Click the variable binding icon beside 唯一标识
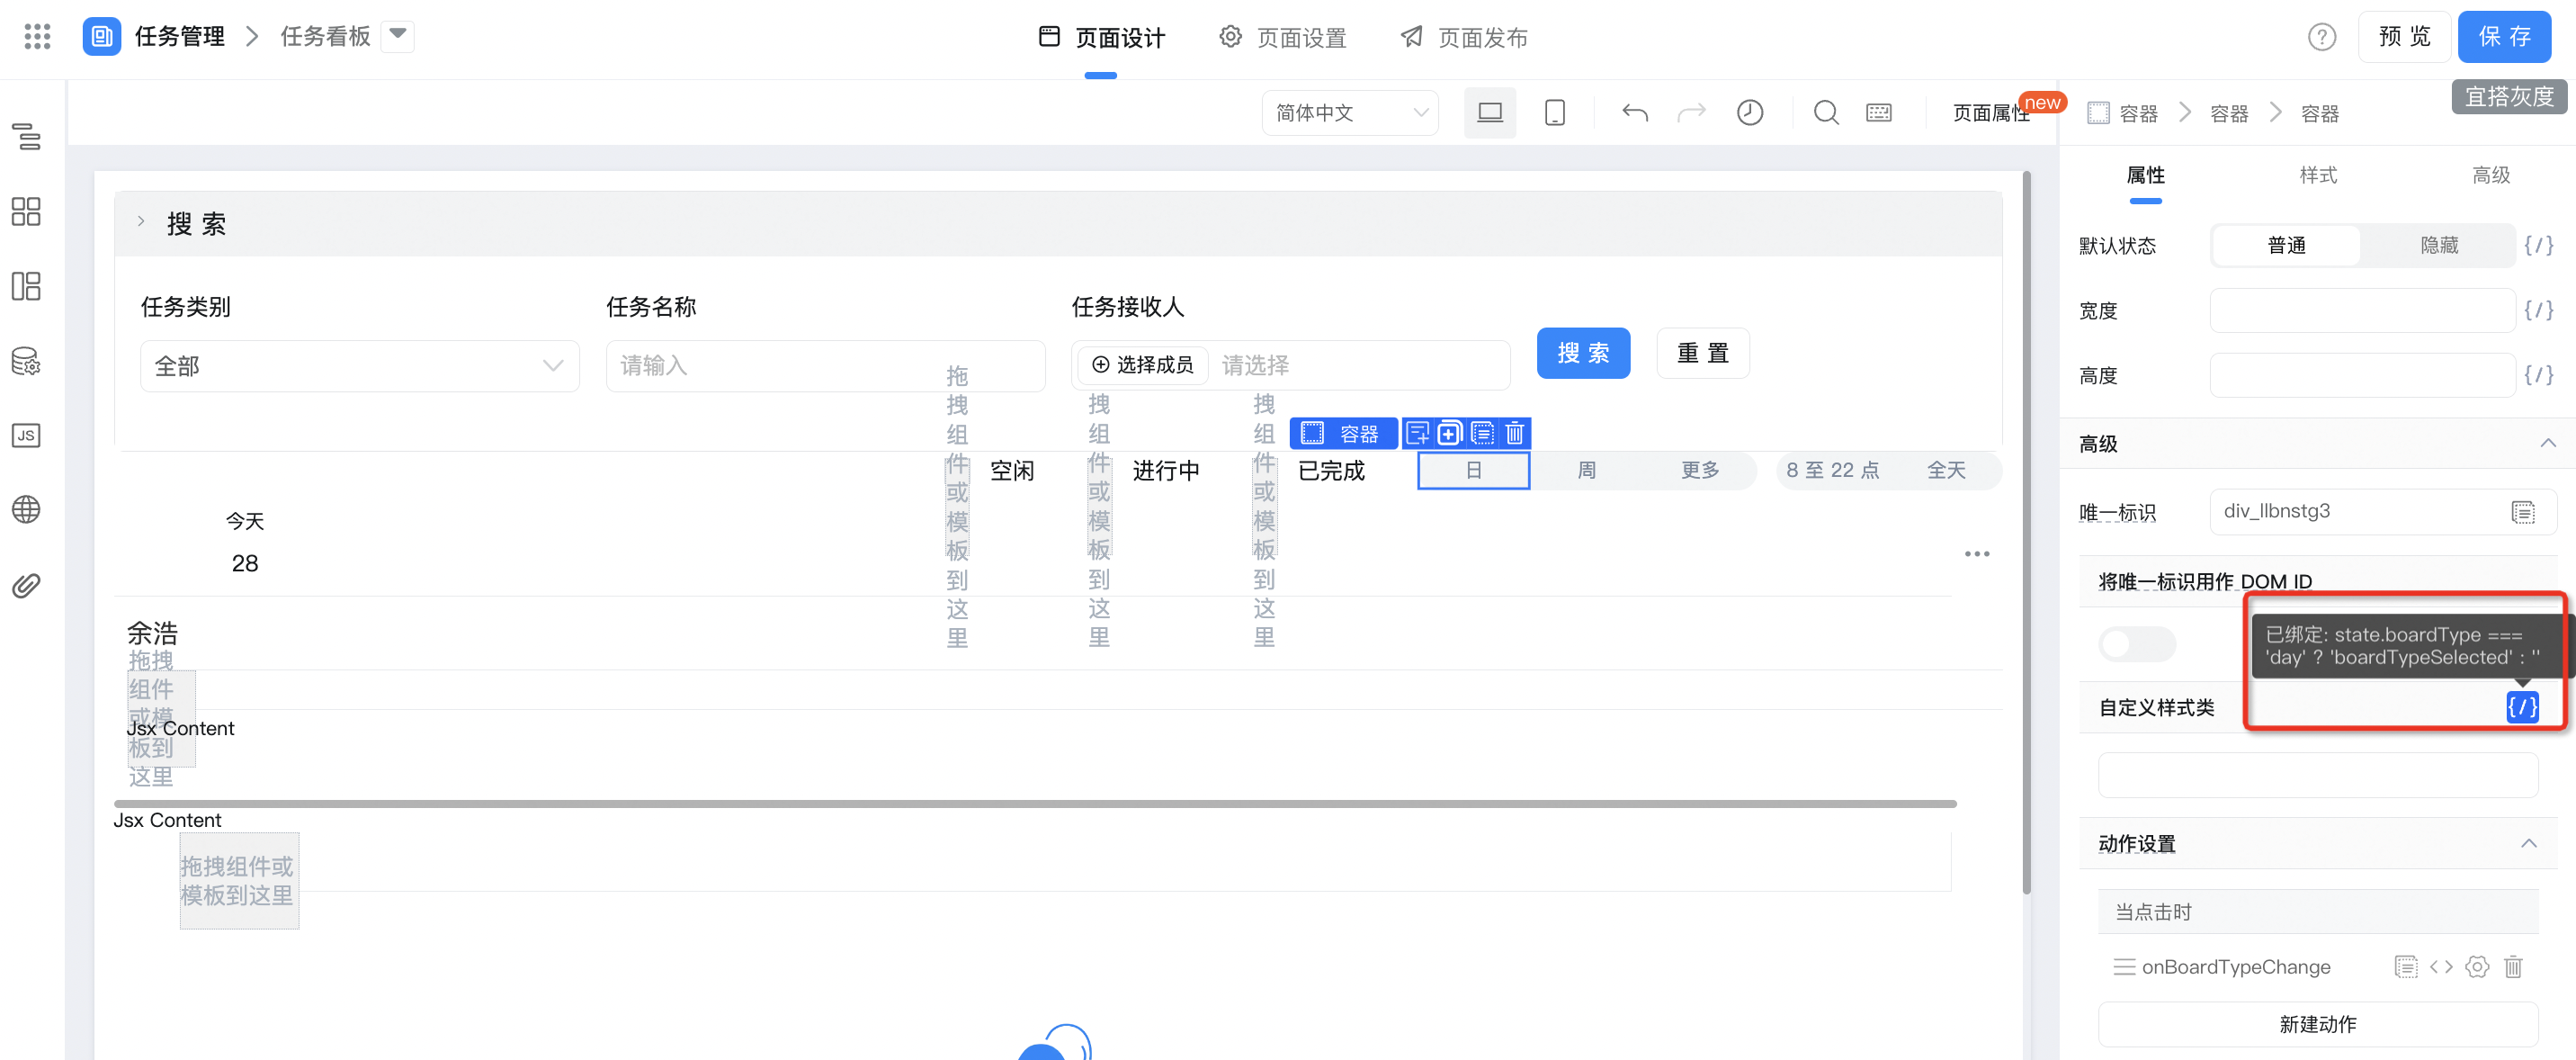This screenshot has height=1060, width=2576. [x=2522, y=512]
